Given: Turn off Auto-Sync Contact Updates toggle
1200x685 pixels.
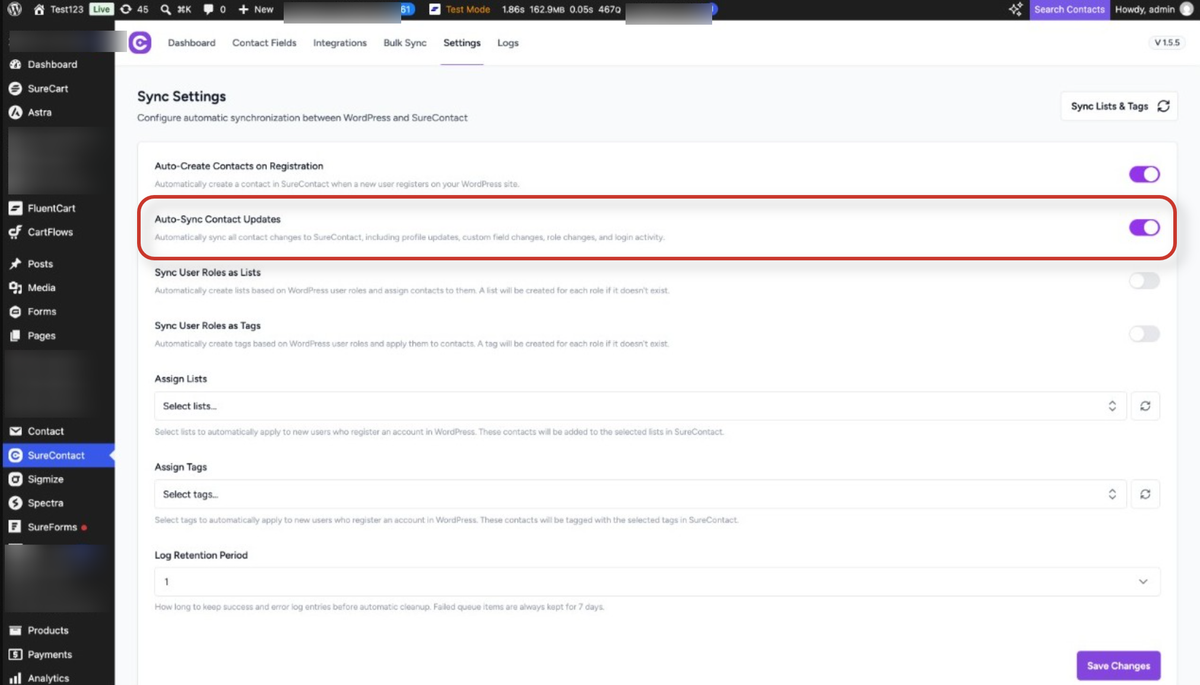Looking at the screenshot, I should pos(1144,228).
